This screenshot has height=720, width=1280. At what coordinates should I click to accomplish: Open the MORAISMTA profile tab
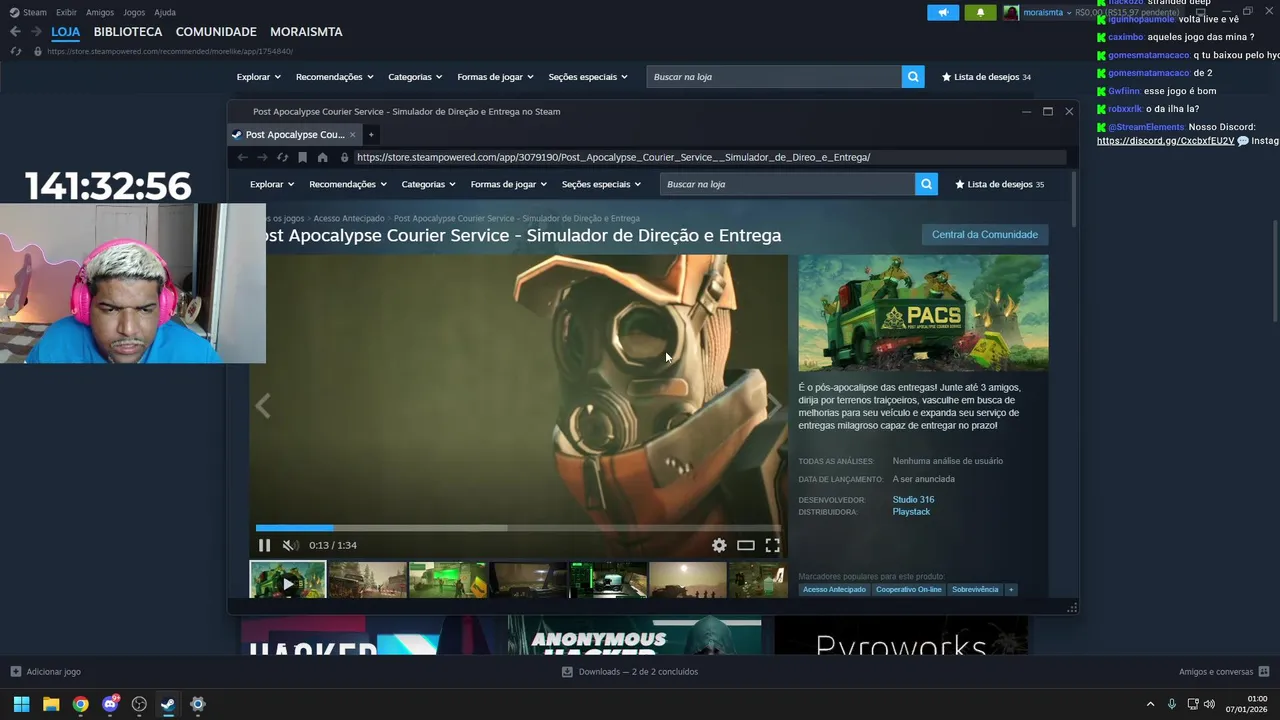point(306,32)
